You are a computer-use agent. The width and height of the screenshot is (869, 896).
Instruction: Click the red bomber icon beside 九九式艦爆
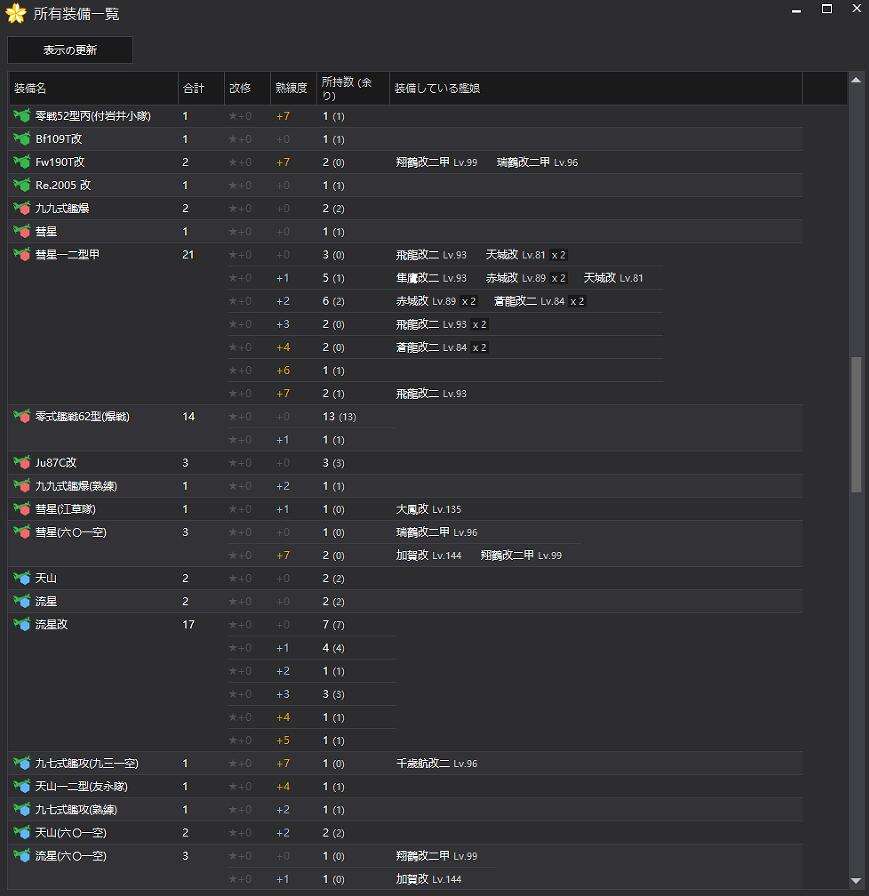[22, 209]
